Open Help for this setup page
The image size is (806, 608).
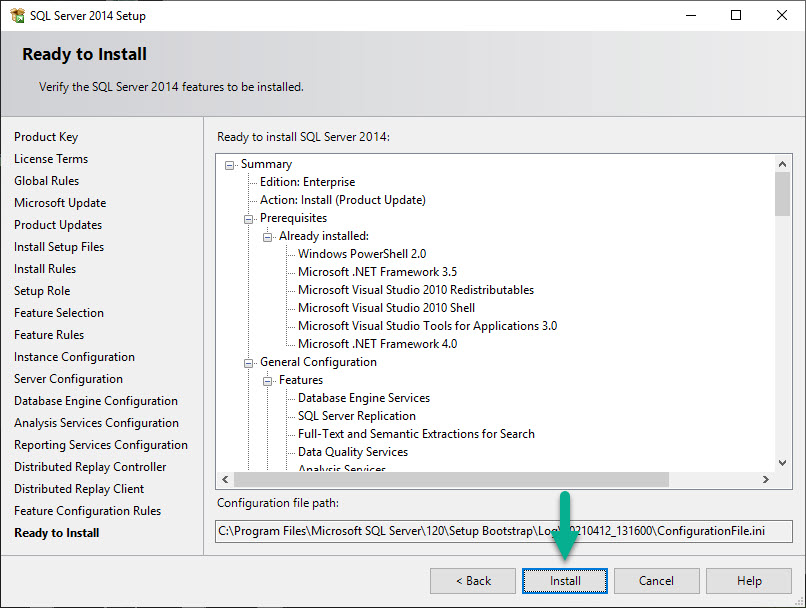tap(748, 581)
